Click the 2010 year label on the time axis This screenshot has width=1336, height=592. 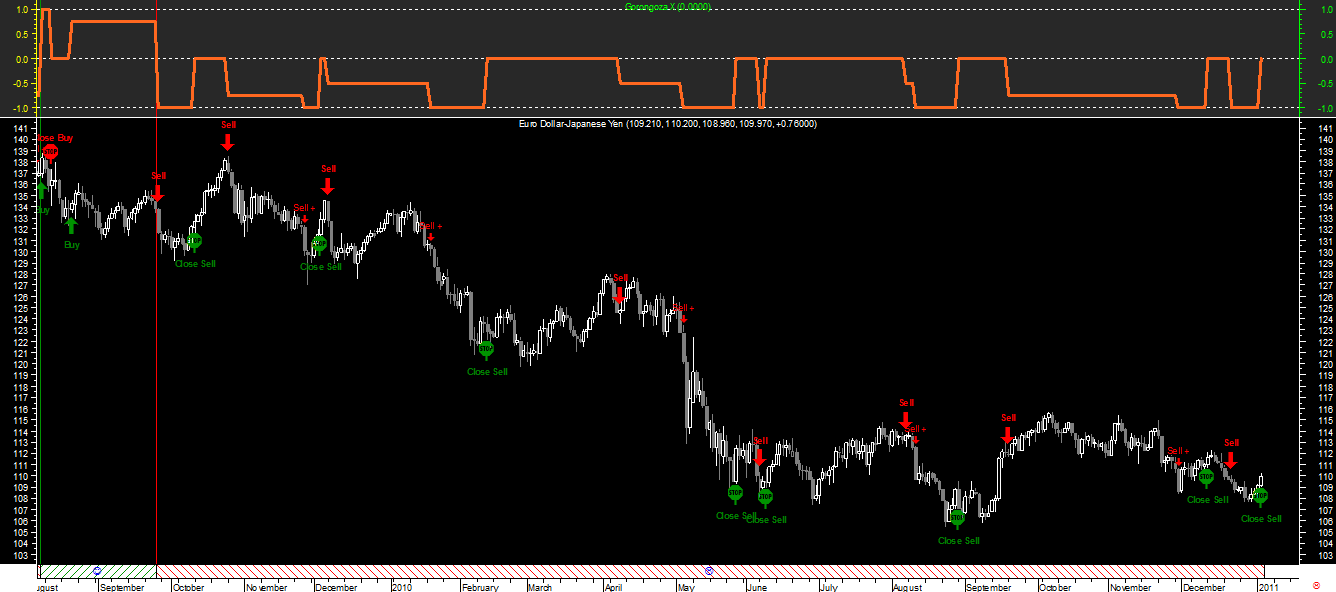[401, 588]
